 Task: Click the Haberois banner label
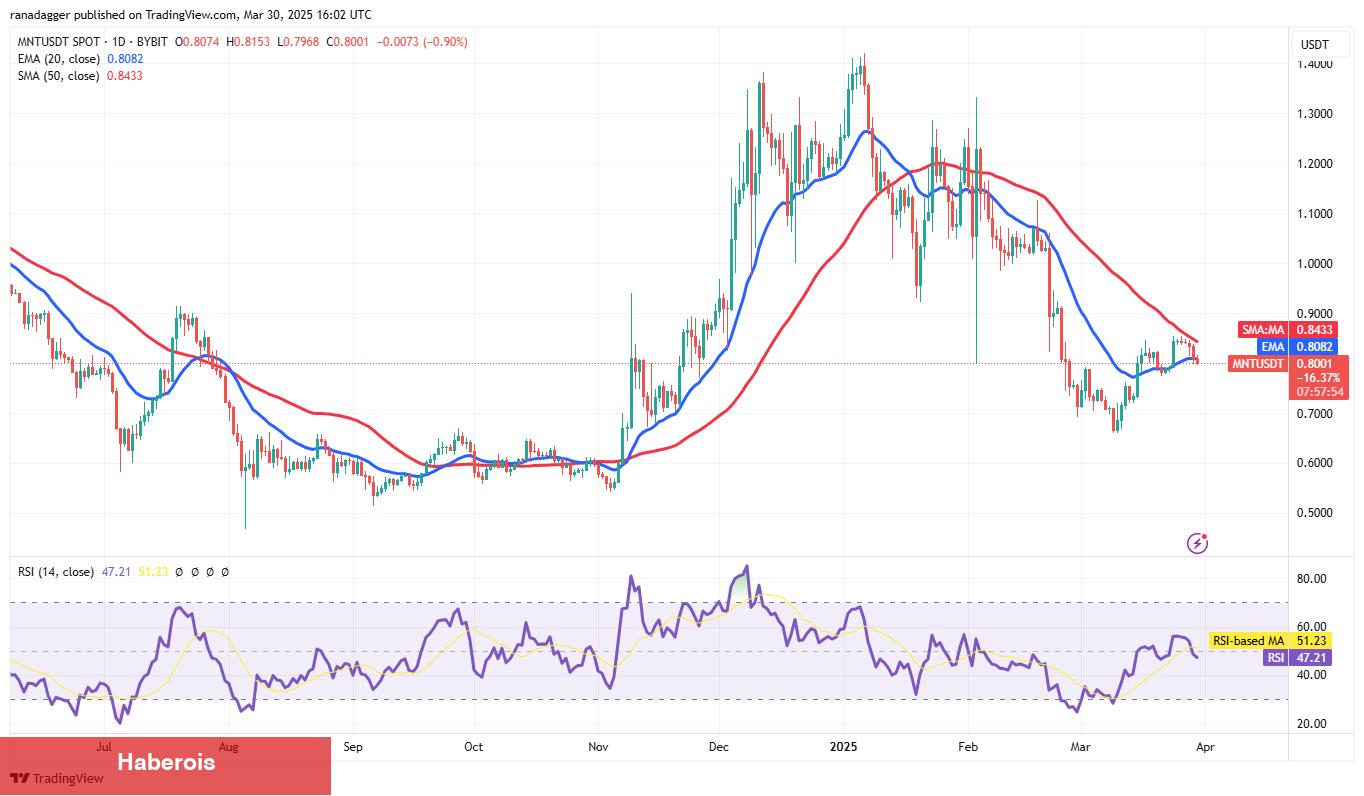pyautogui.click(x=166, y=763)
